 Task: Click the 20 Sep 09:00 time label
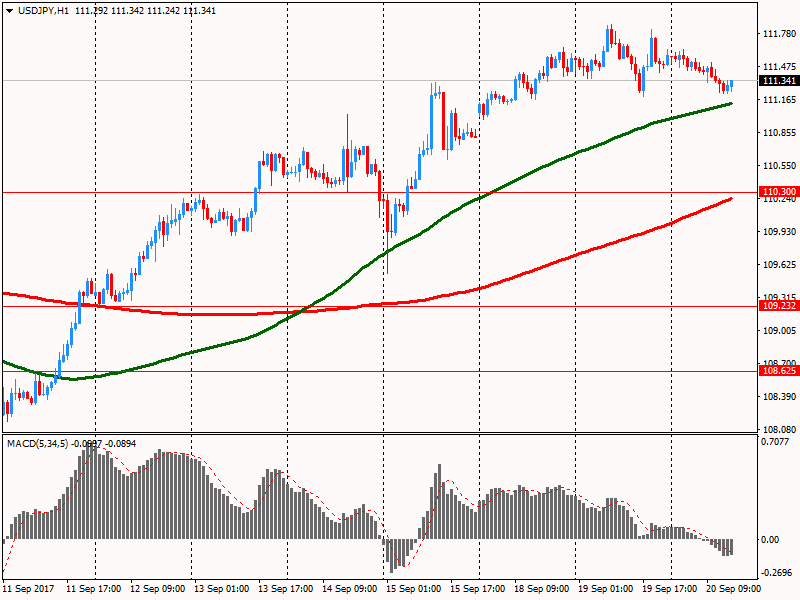click(733, 589)
